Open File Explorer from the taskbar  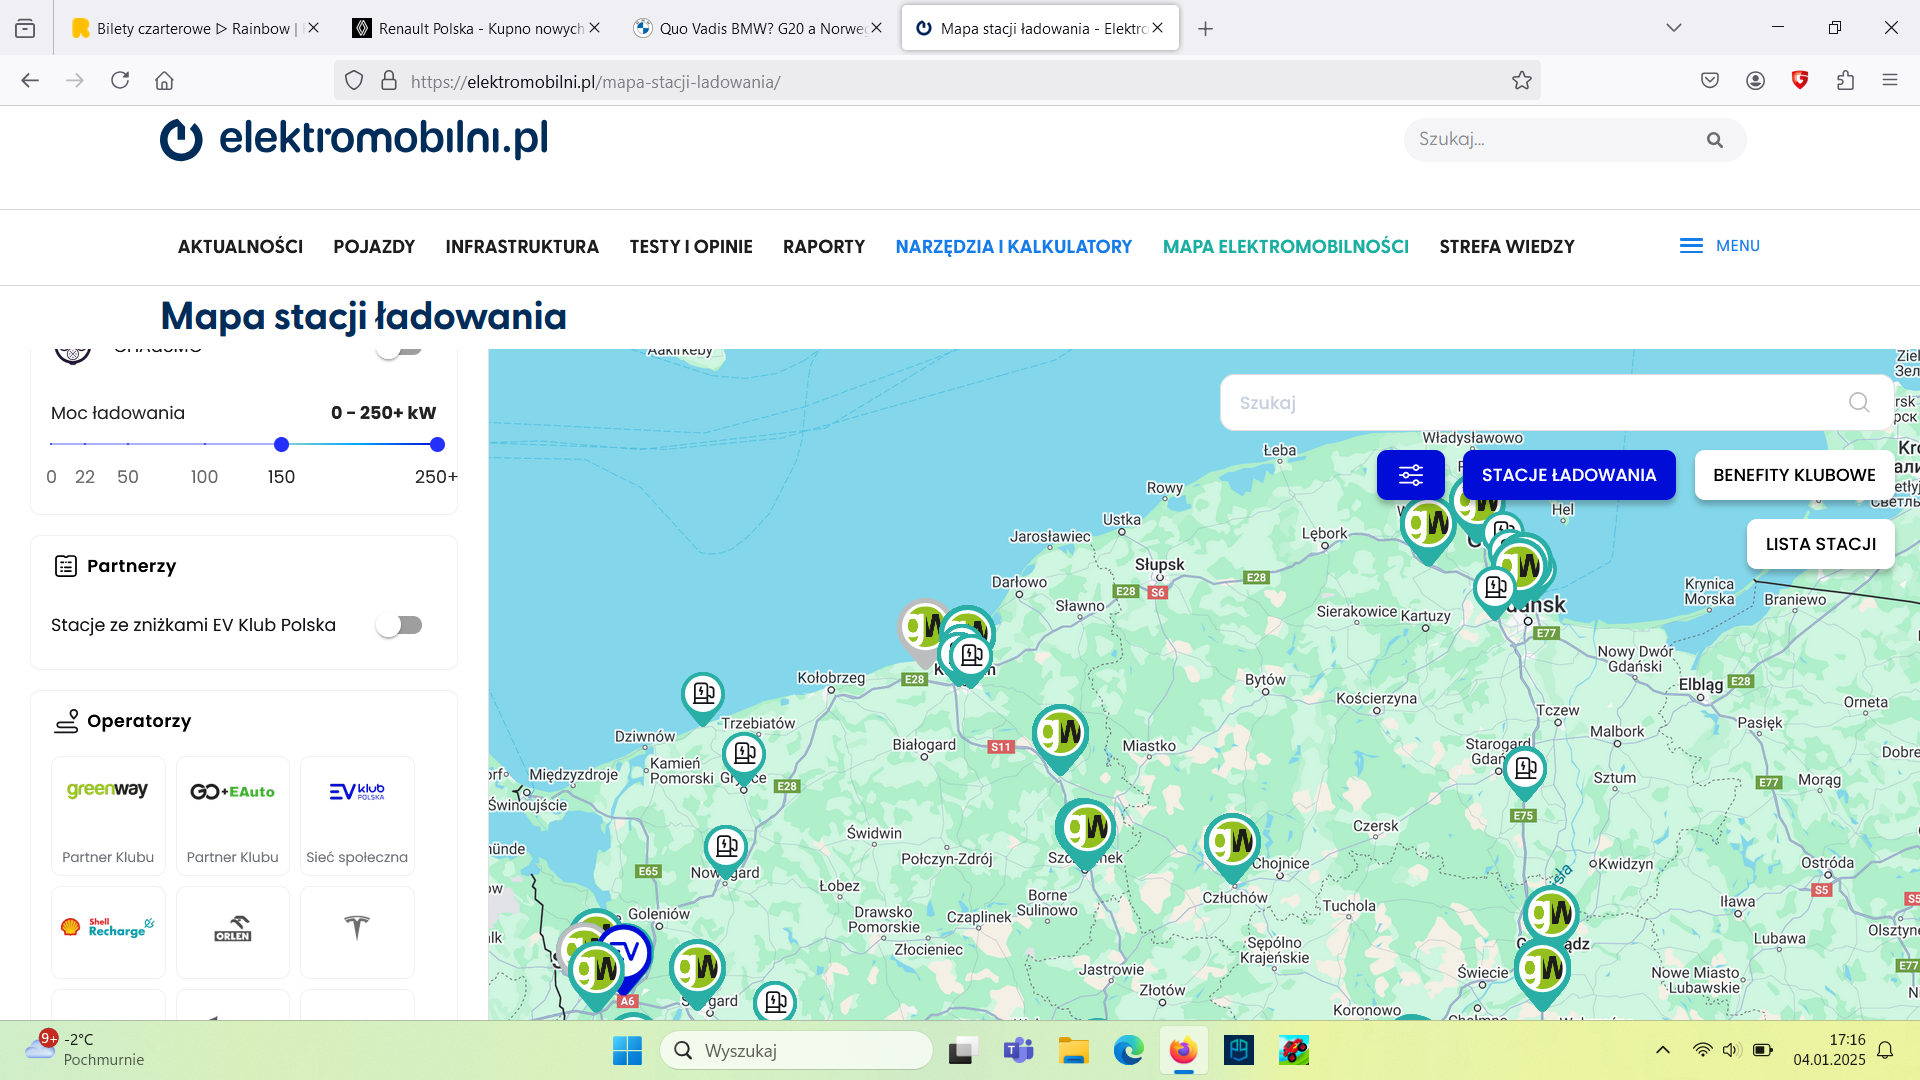click(1073, 1050)
